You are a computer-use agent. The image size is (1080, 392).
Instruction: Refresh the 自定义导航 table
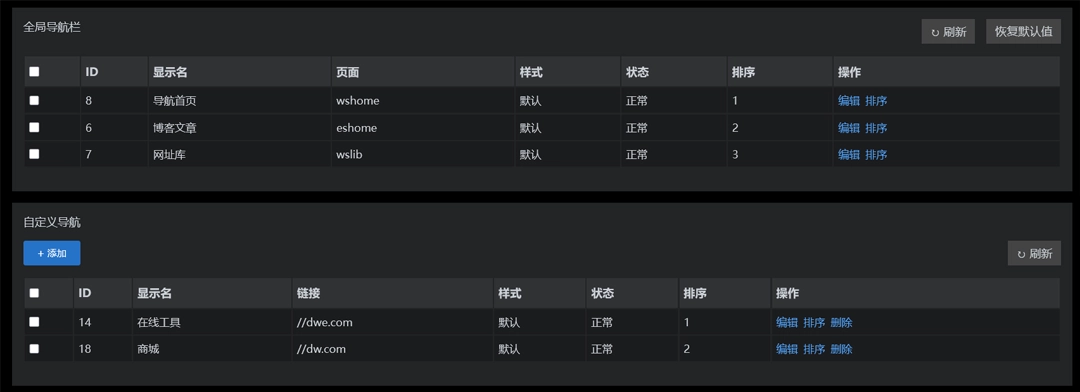tap(1034, 254)
